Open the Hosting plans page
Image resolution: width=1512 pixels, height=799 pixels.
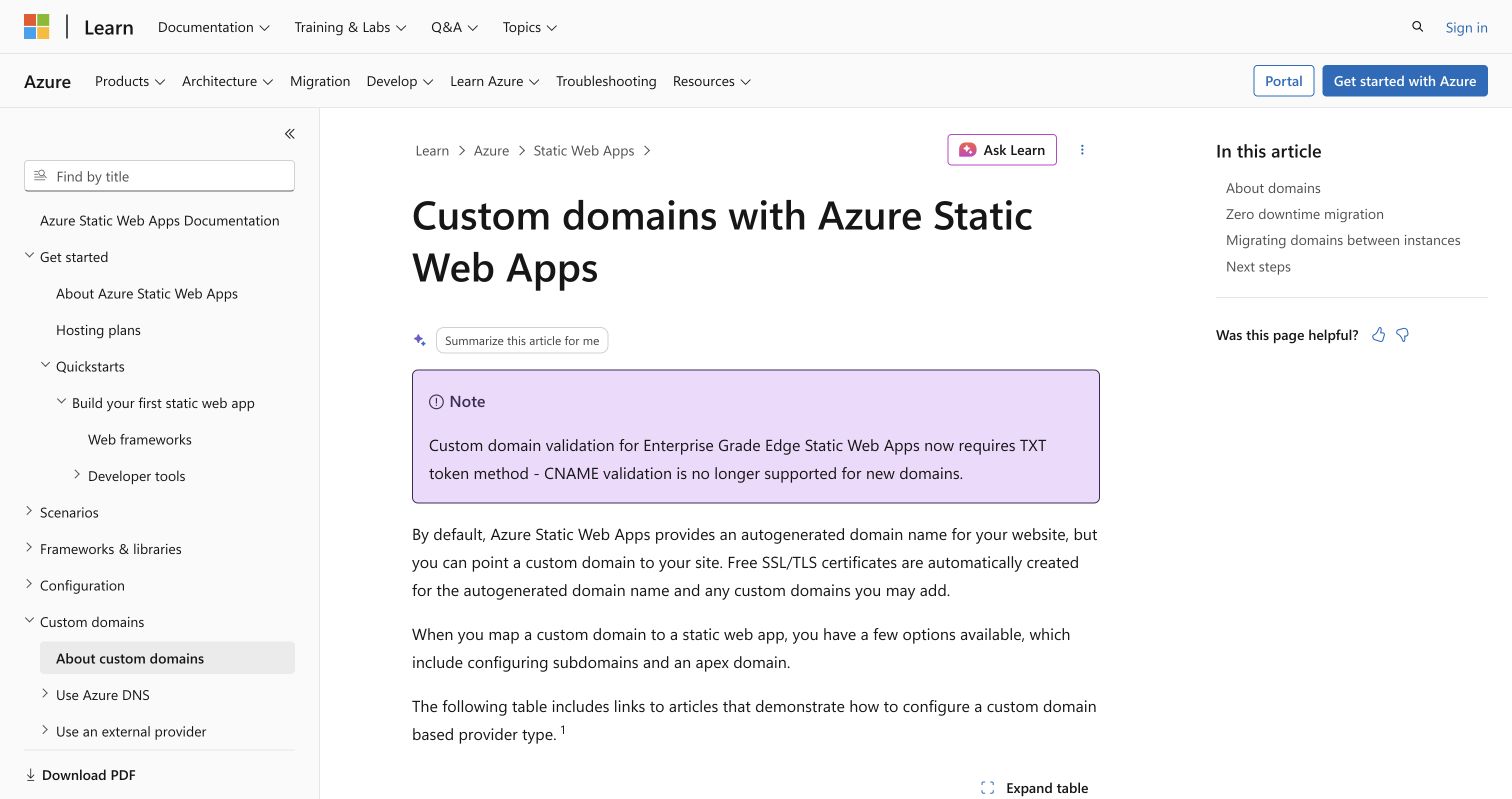pyautogui.click(x=98, y=330)
